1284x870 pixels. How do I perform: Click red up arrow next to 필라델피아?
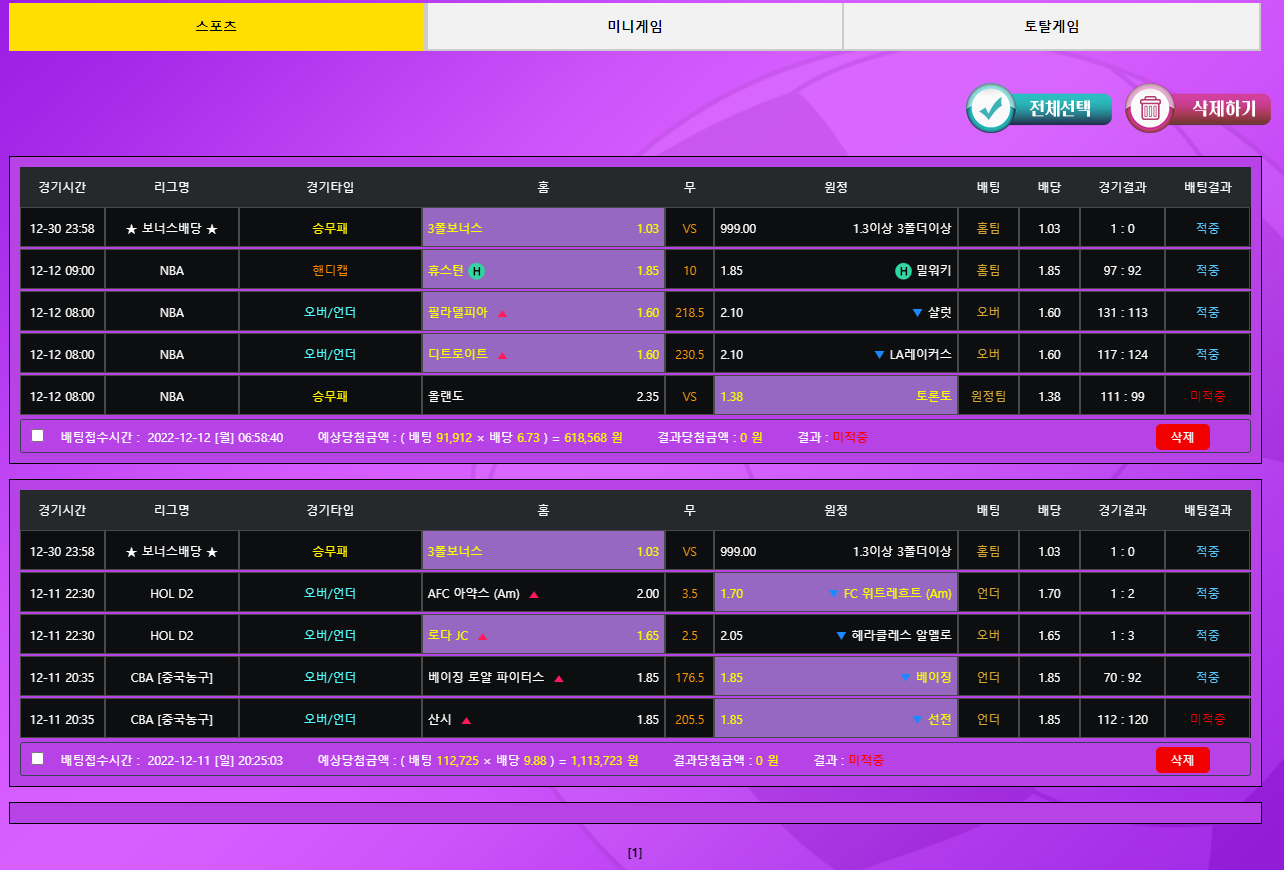(x=502, y=313)
